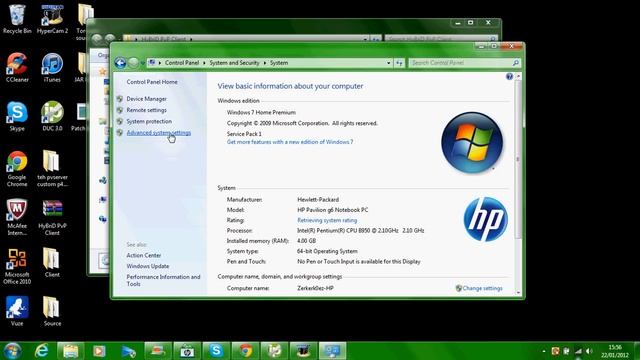640x360 pixels.
Task: Select the Service Pack 1 text
Action: [x=244, y=134]
